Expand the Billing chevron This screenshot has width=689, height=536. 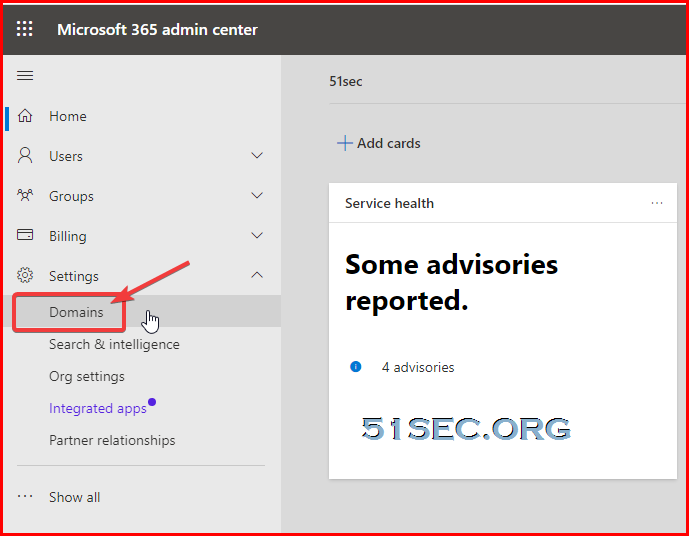click(x=257, y=235)
